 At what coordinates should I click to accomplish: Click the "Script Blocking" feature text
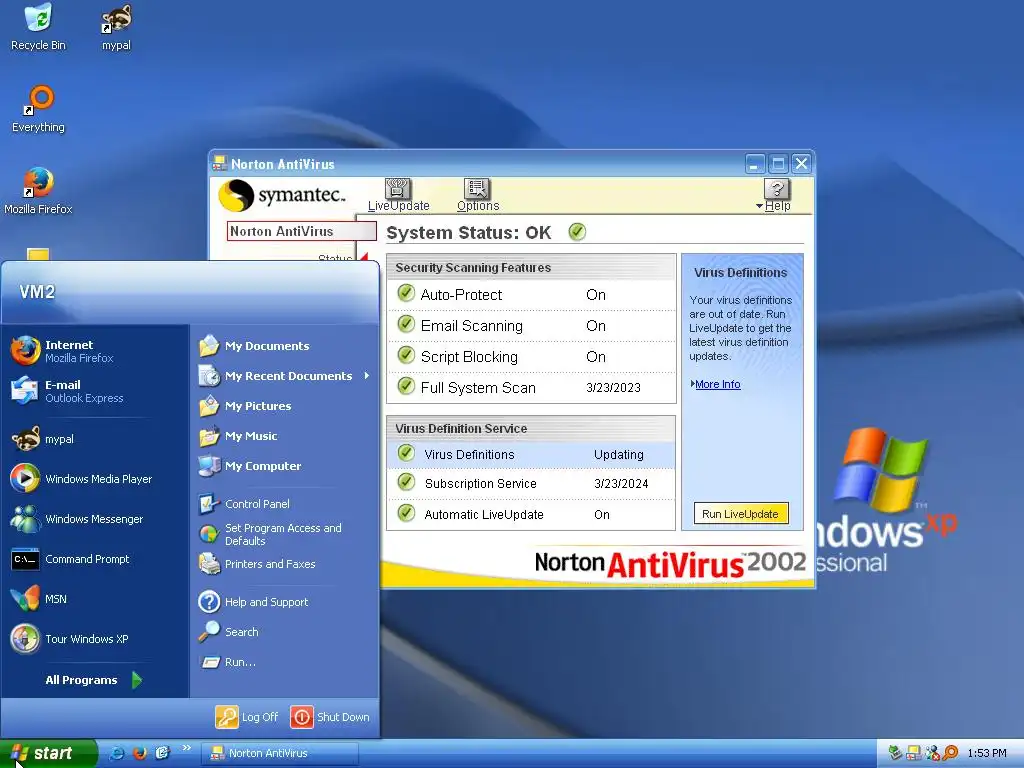click(469, 357)
